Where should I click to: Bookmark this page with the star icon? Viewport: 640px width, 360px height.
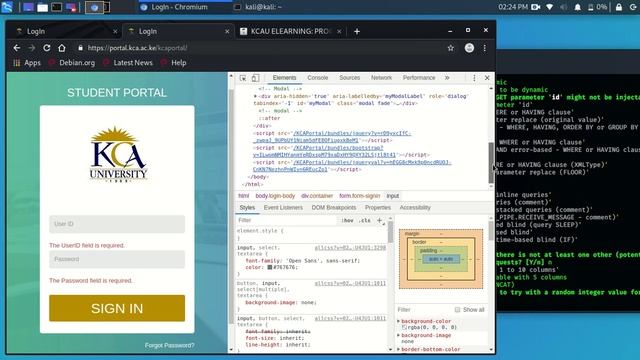pyautogui.click(x=451, y=48)
